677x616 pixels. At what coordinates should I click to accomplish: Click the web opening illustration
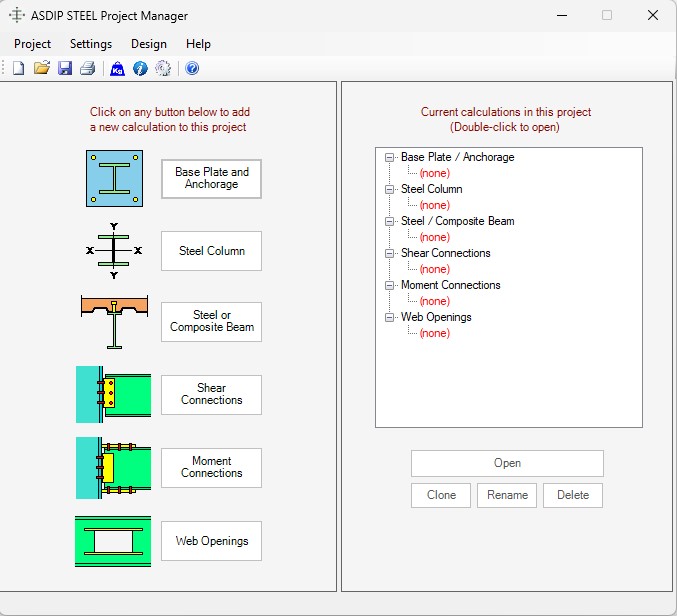click(113, 541)
